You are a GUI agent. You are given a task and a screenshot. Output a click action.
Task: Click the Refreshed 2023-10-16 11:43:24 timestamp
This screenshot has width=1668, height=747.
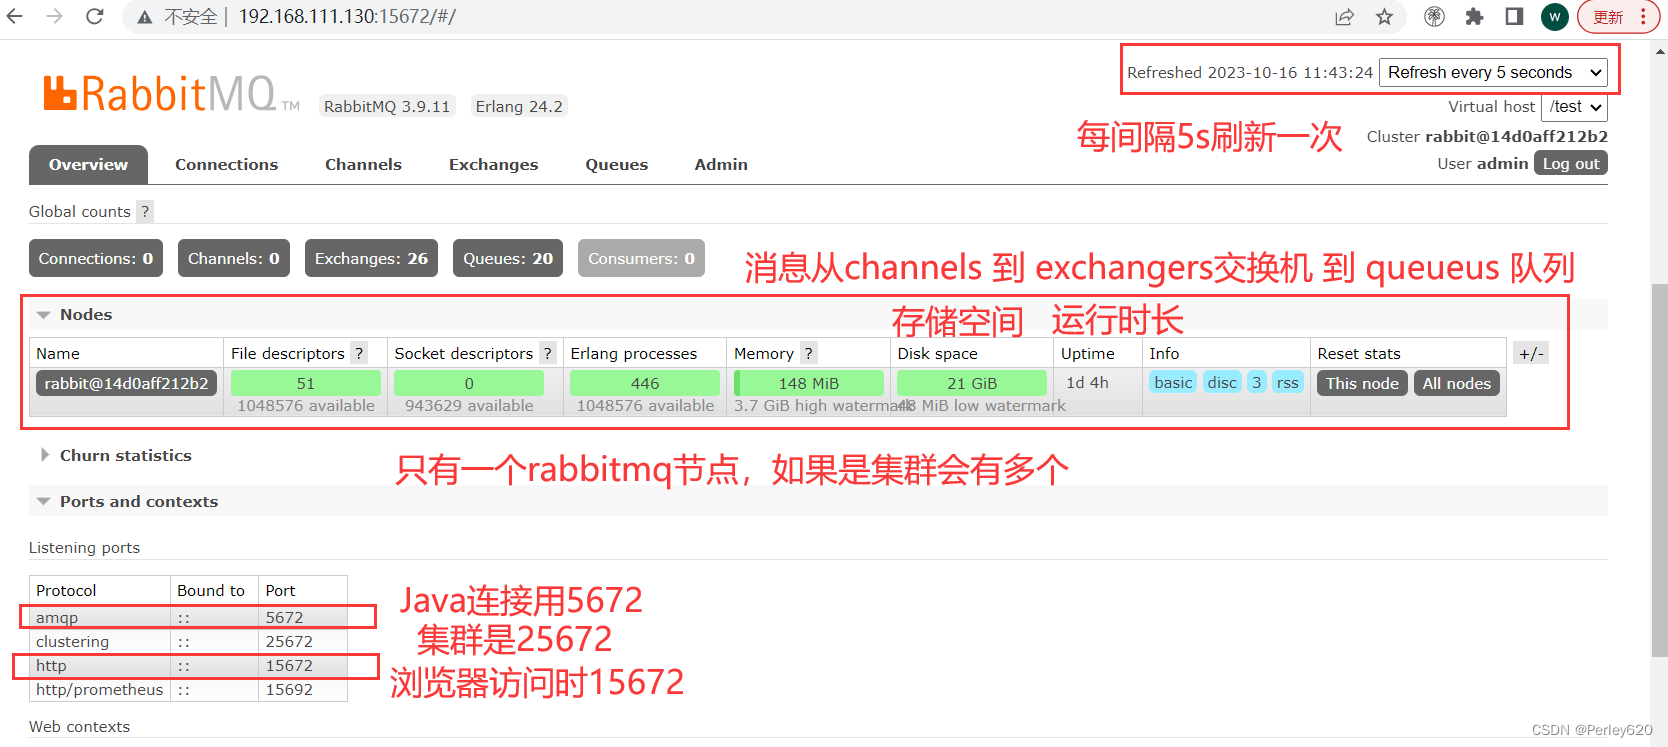tap(1250, 72)
